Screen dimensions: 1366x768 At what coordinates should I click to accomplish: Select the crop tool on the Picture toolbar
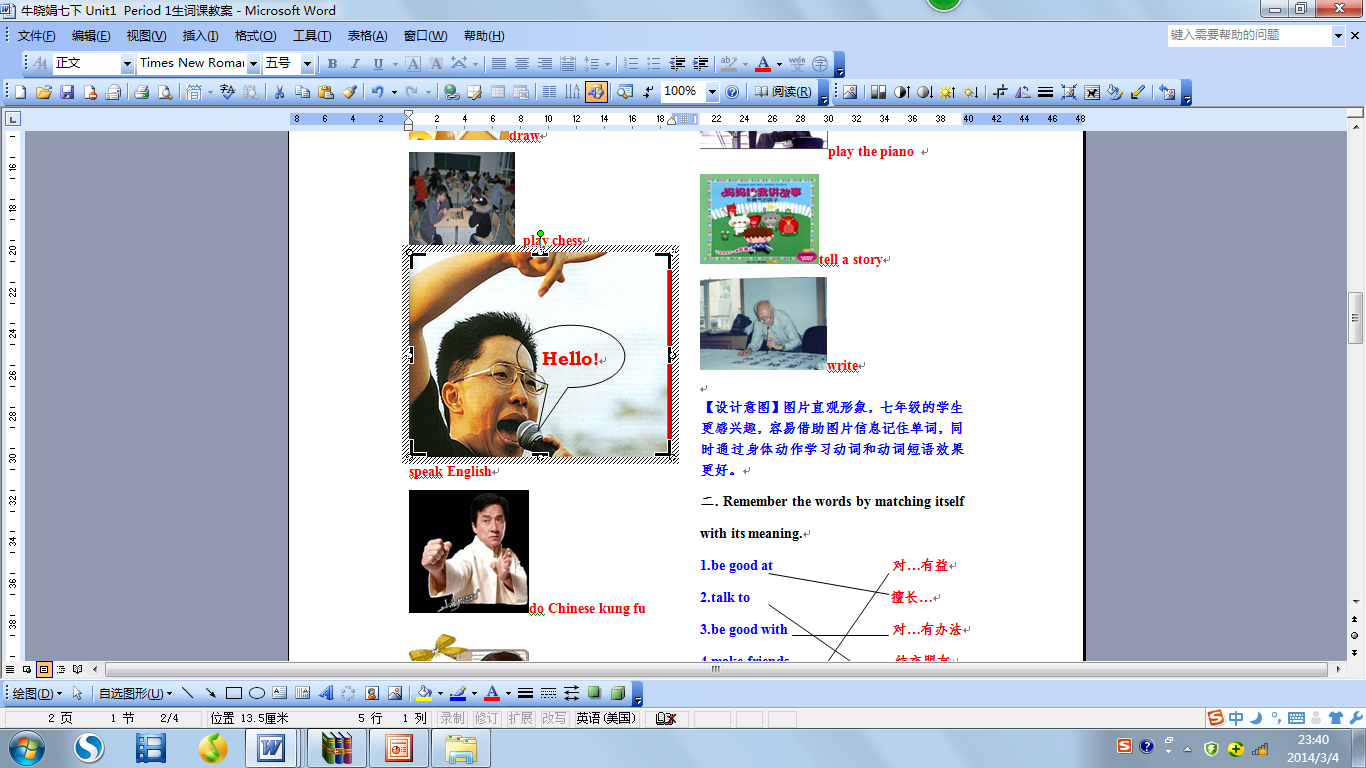(x=1000, y=91)
